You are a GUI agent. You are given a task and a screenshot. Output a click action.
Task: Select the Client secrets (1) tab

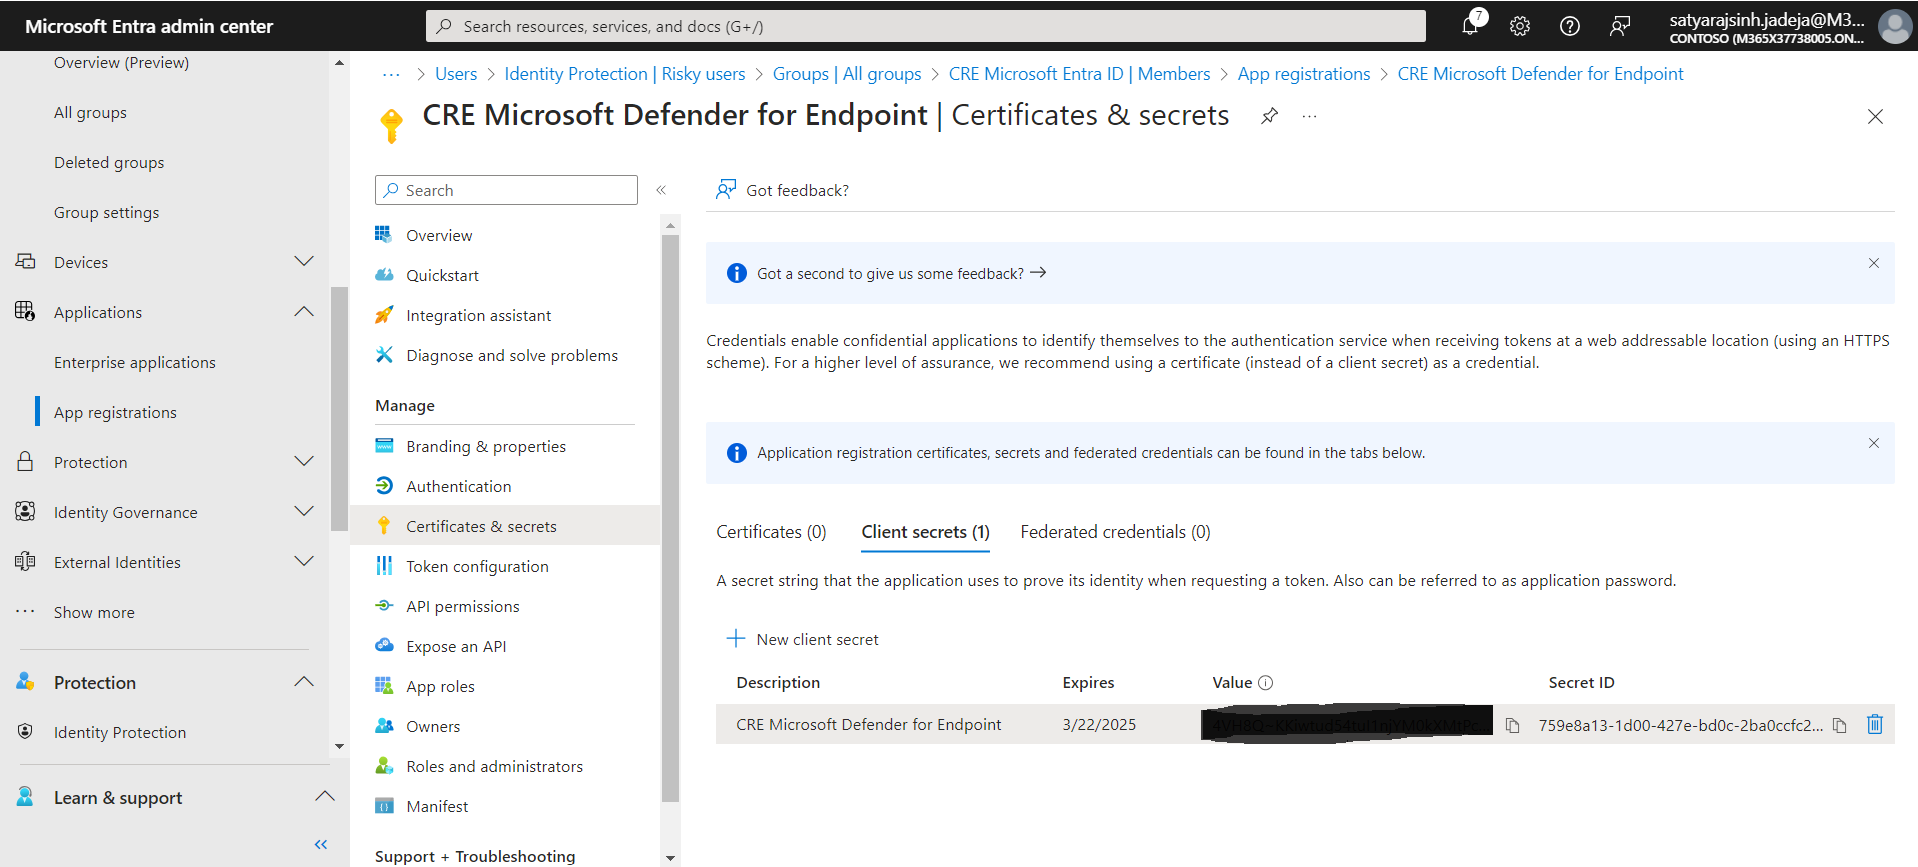tap(925, 532)
